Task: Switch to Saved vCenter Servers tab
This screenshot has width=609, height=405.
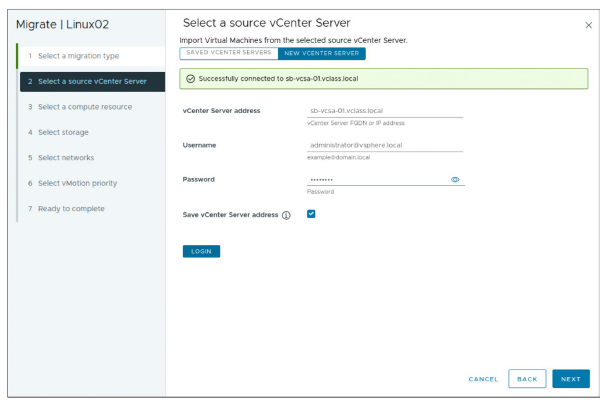Action: click(x=229, y=52)
